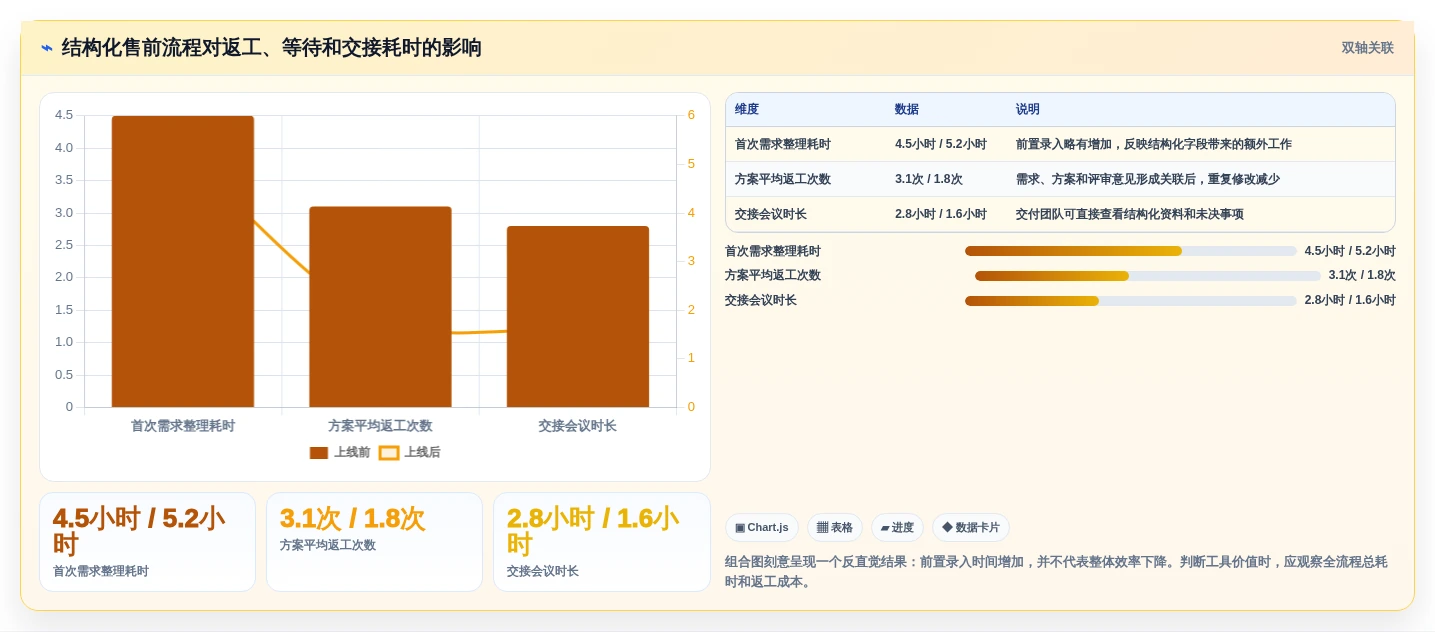1435x632 pixels.
Task: Click x-axis label 交接会议时长
Action: point(578,426)
